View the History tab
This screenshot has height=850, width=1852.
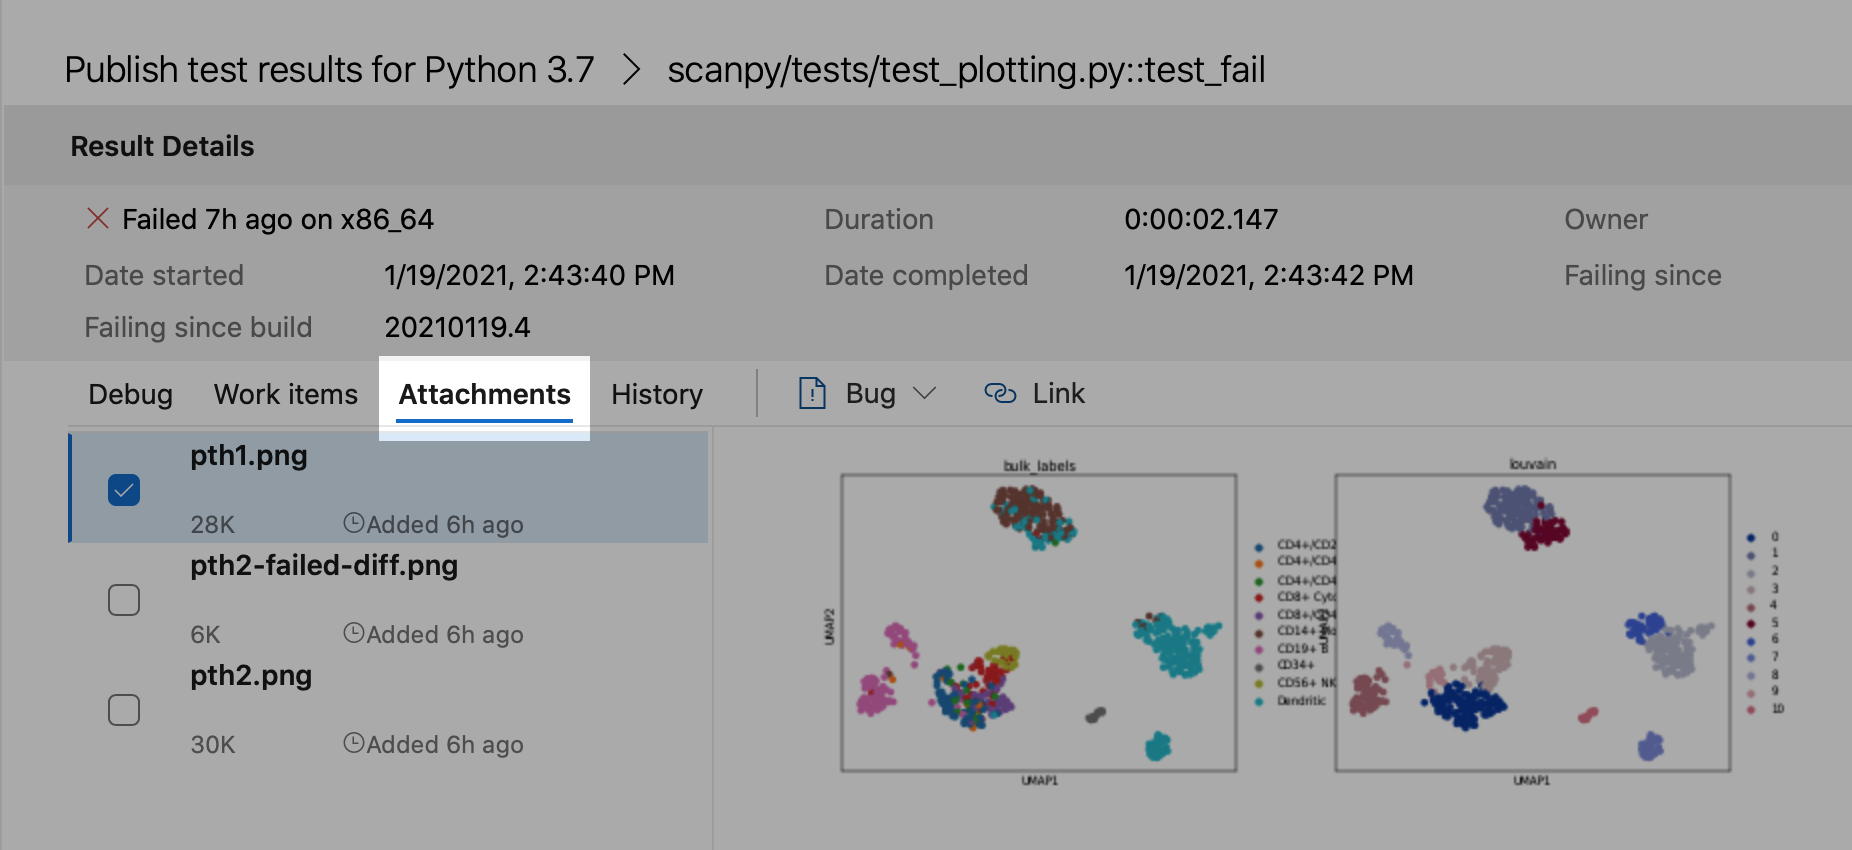click(x=657, y=395)
